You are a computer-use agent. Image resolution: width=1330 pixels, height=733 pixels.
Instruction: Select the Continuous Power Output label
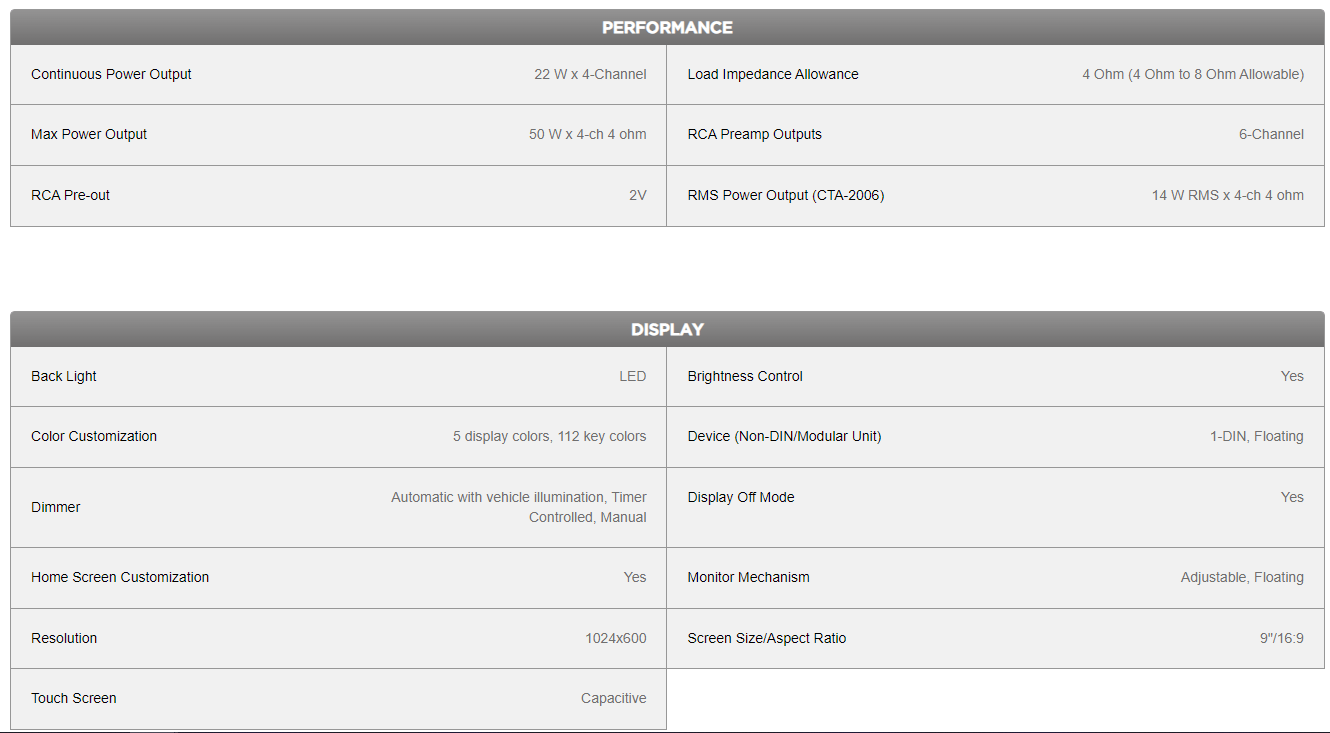click(x=111, y=74)
